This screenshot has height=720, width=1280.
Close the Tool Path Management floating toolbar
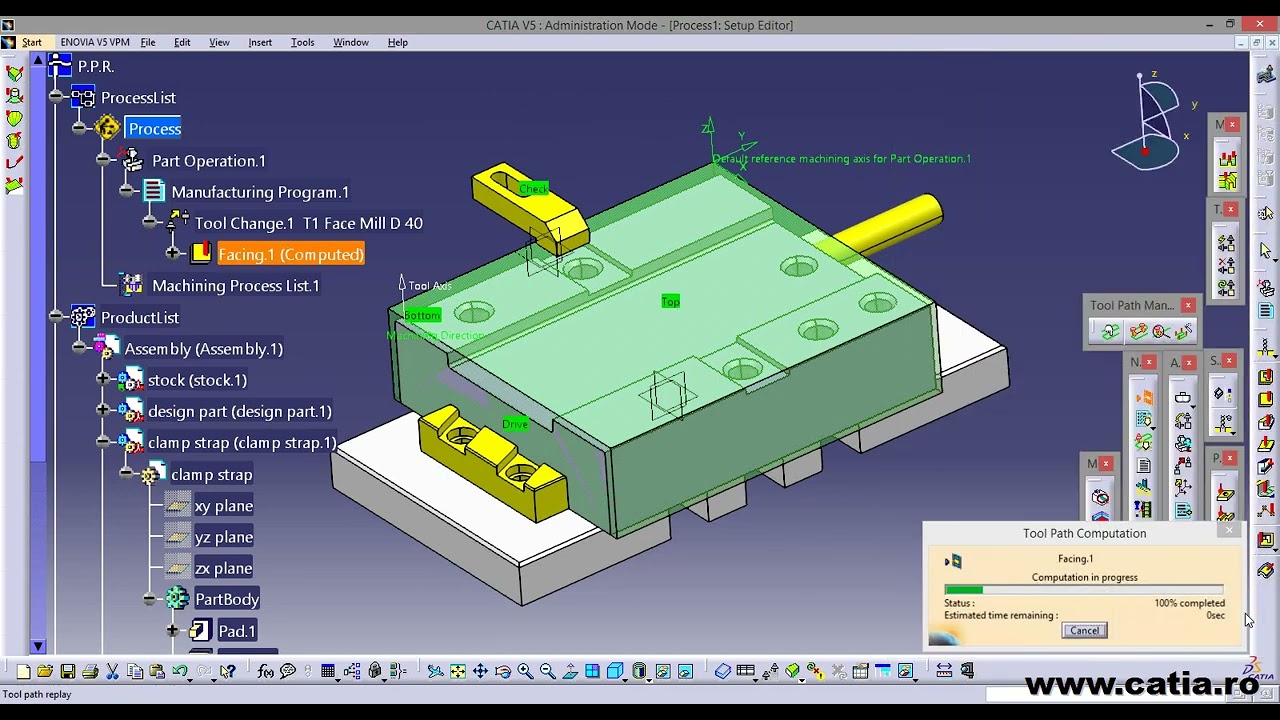coord(1188,305)
